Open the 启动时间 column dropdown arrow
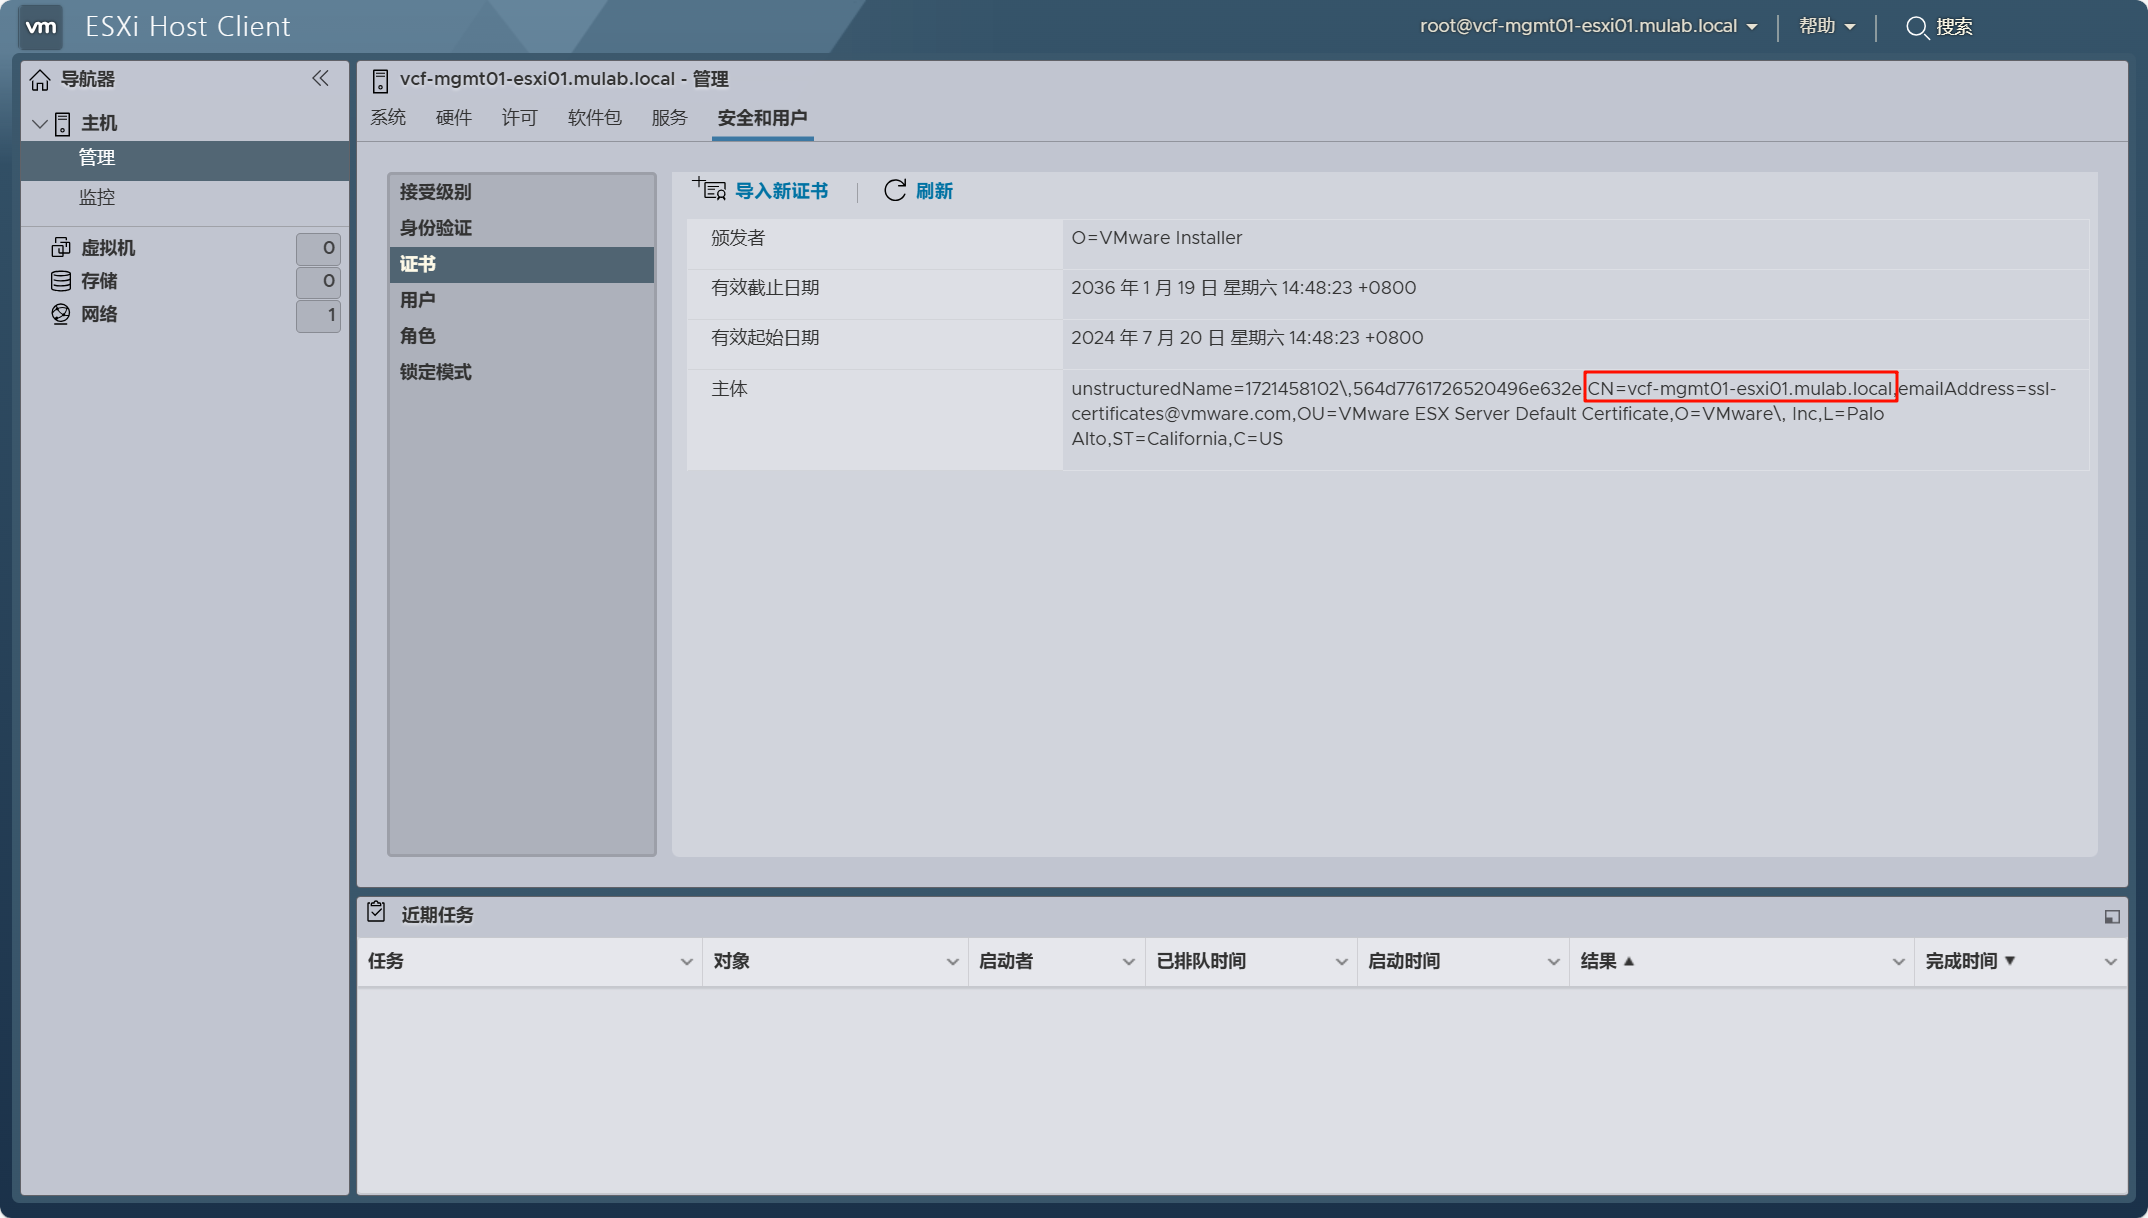 click(x=1553, y=962)
